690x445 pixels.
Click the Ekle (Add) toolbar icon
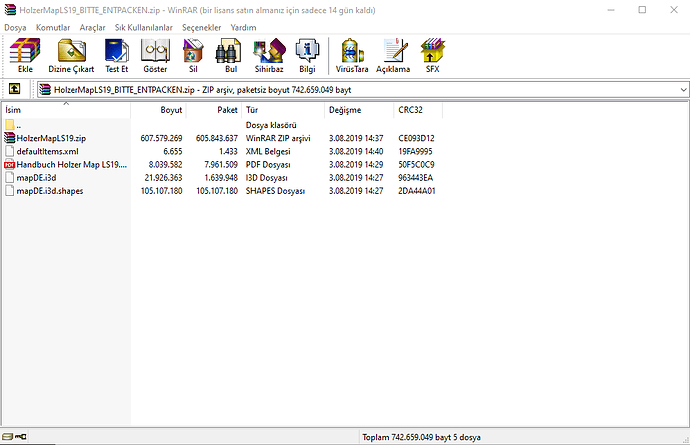click(x=25, y=51)
